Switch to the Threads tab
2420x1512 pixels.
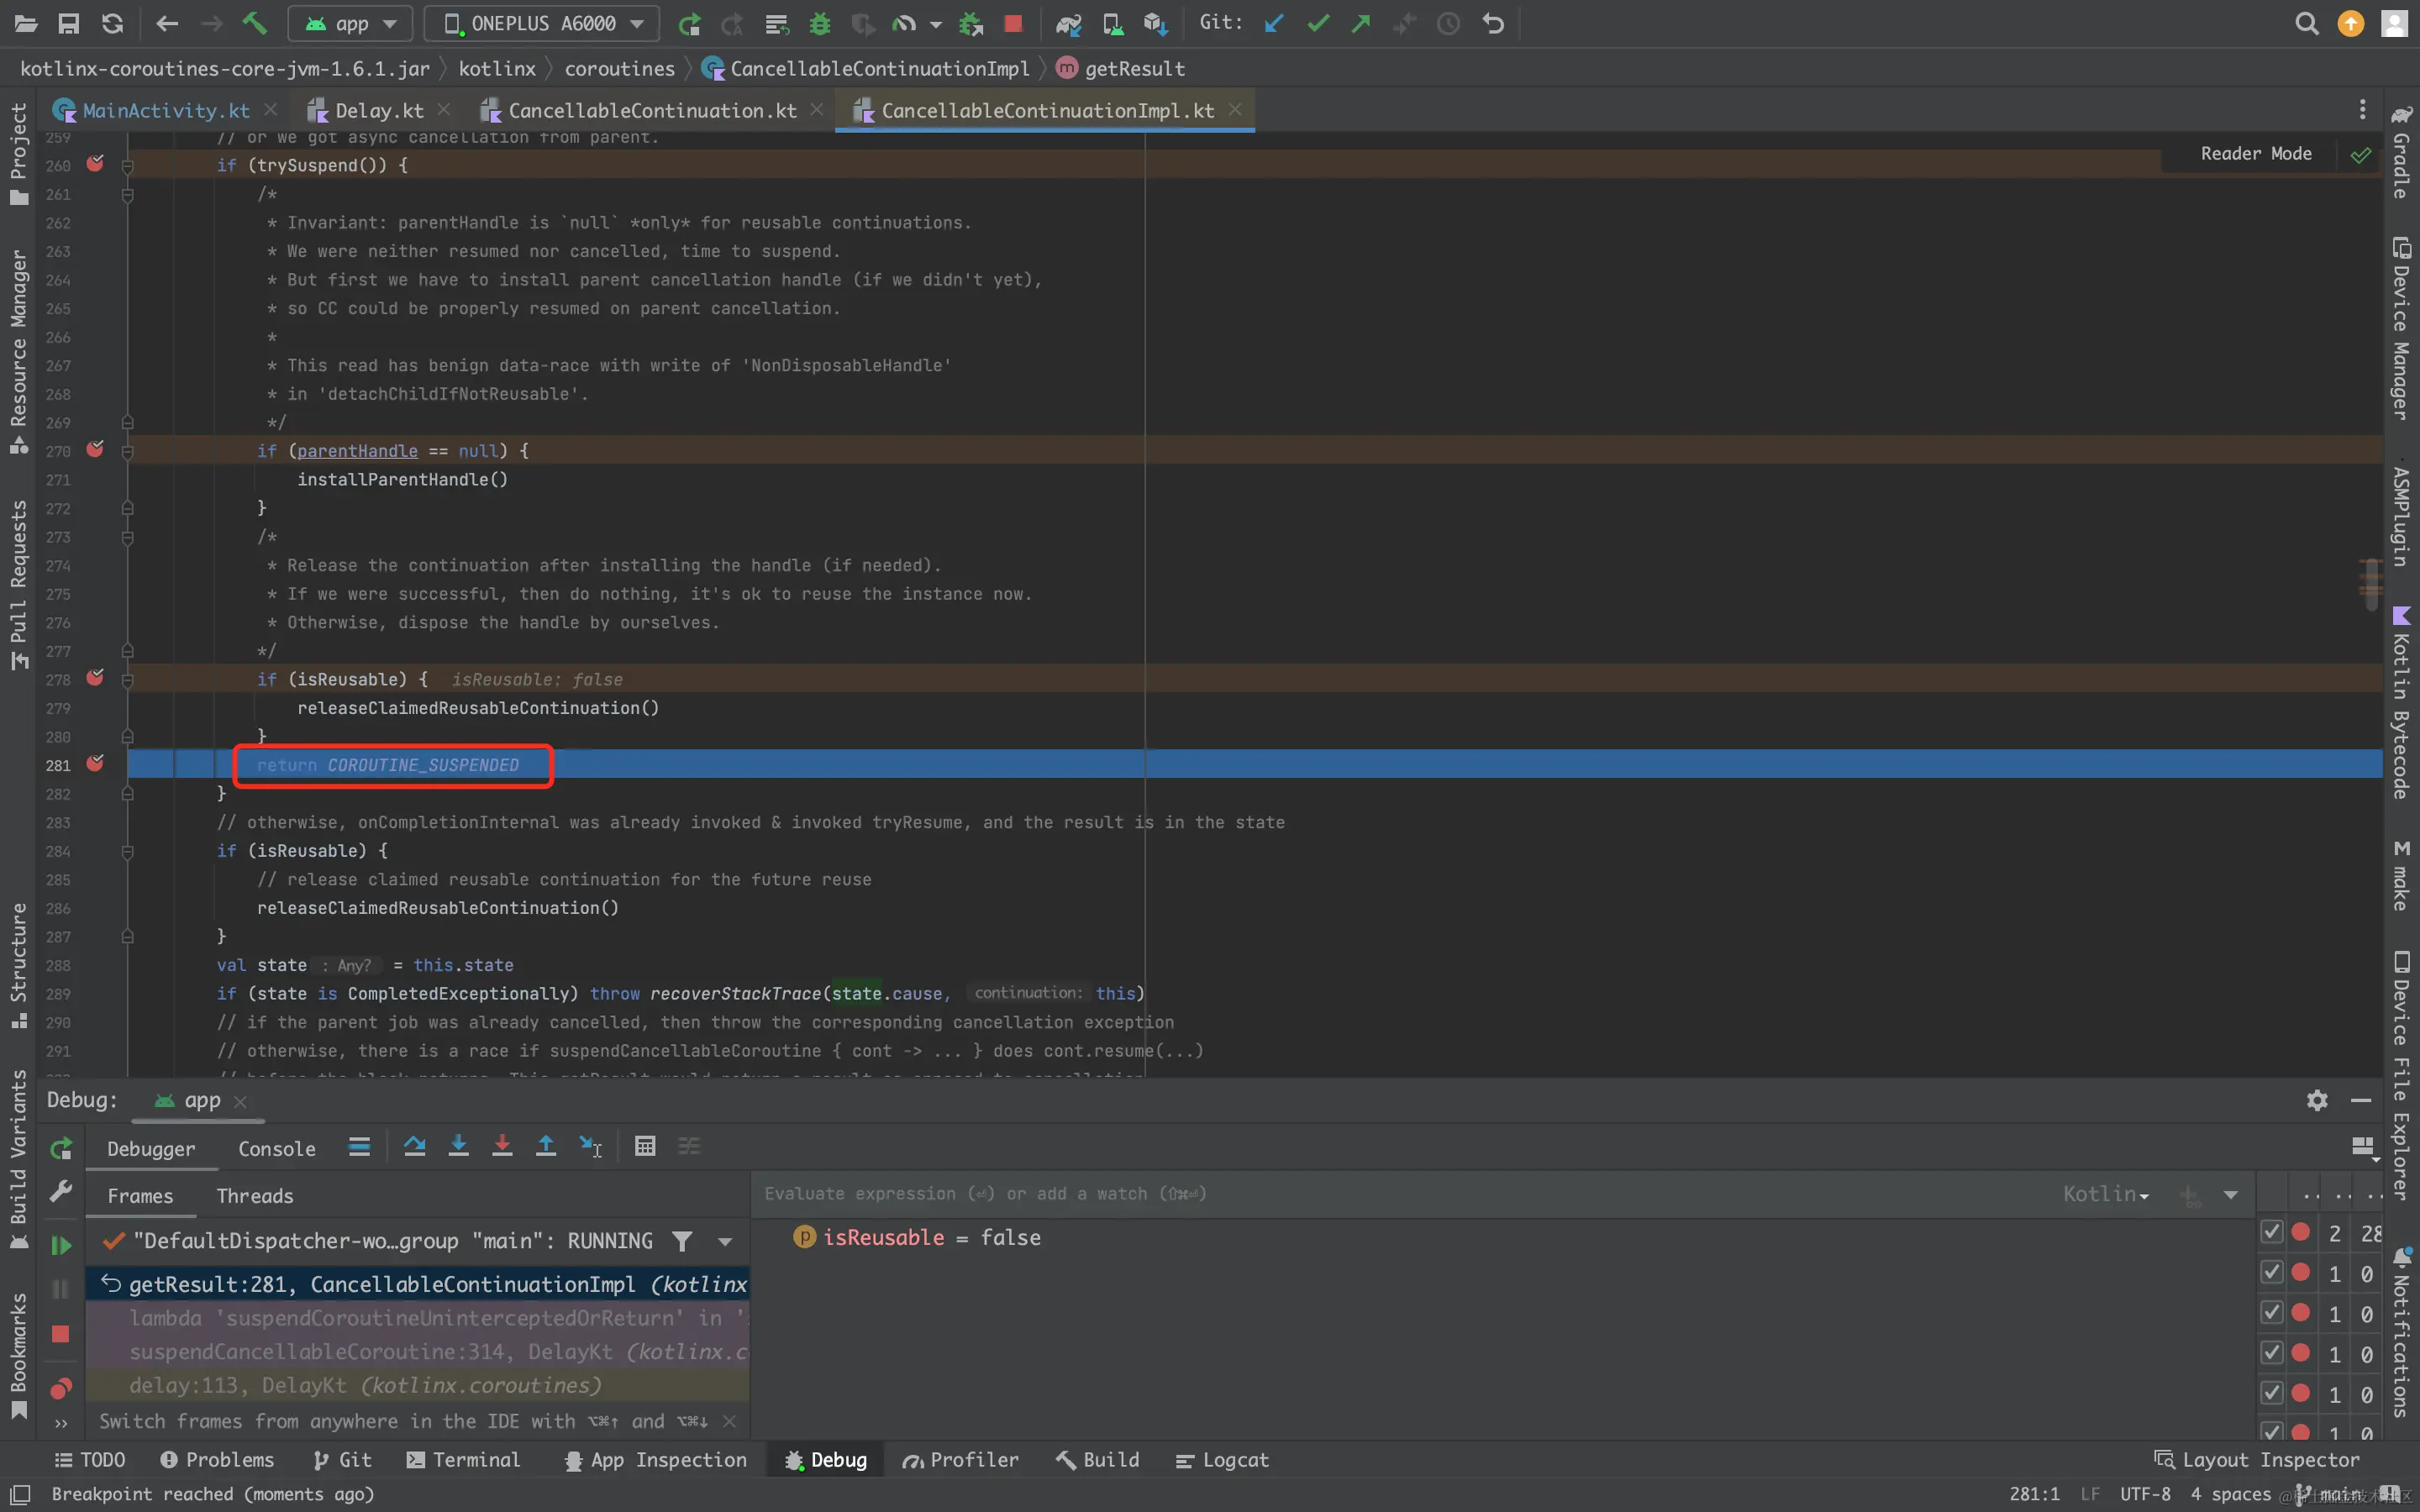coord(255,1196)
